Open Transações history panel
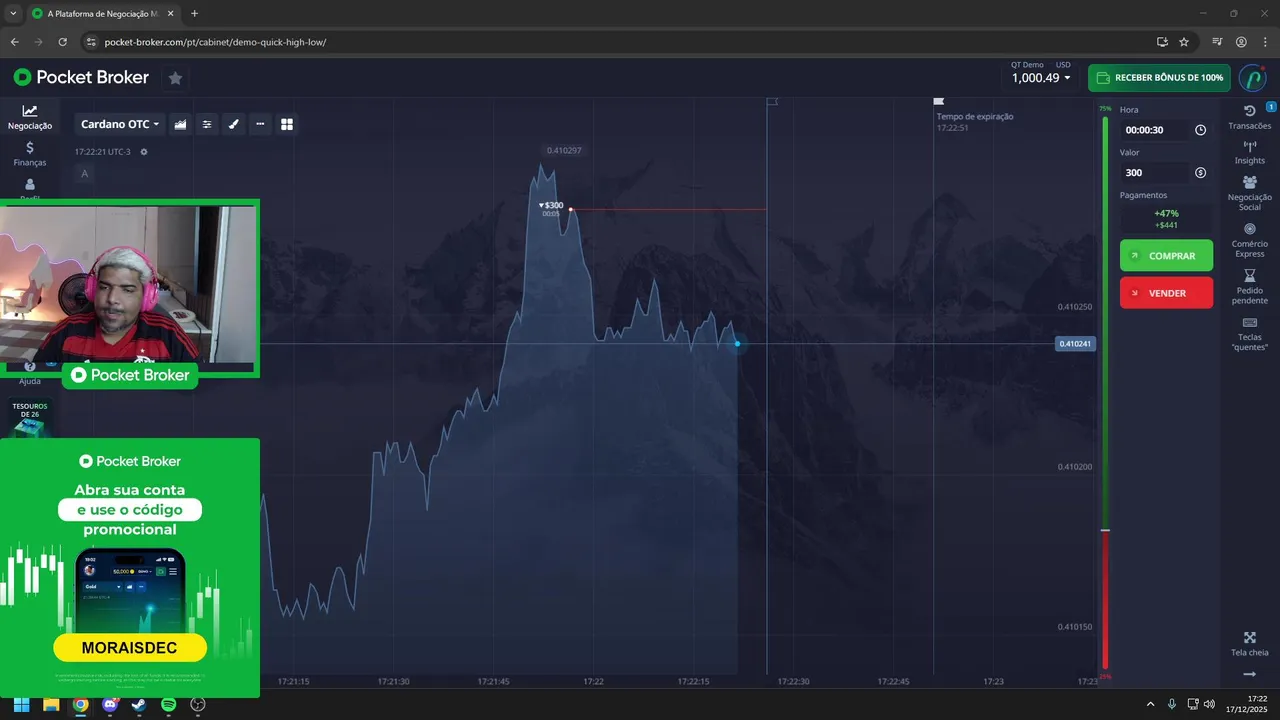 pyautogui.click(x=1249, y=117)
